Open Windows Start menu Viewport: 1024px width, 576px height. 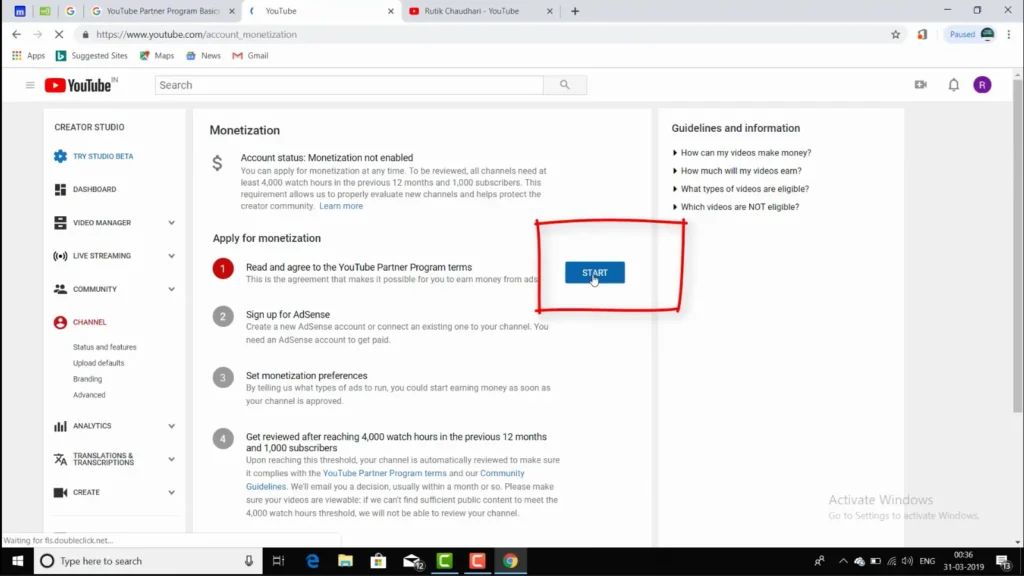pos(18,561)
